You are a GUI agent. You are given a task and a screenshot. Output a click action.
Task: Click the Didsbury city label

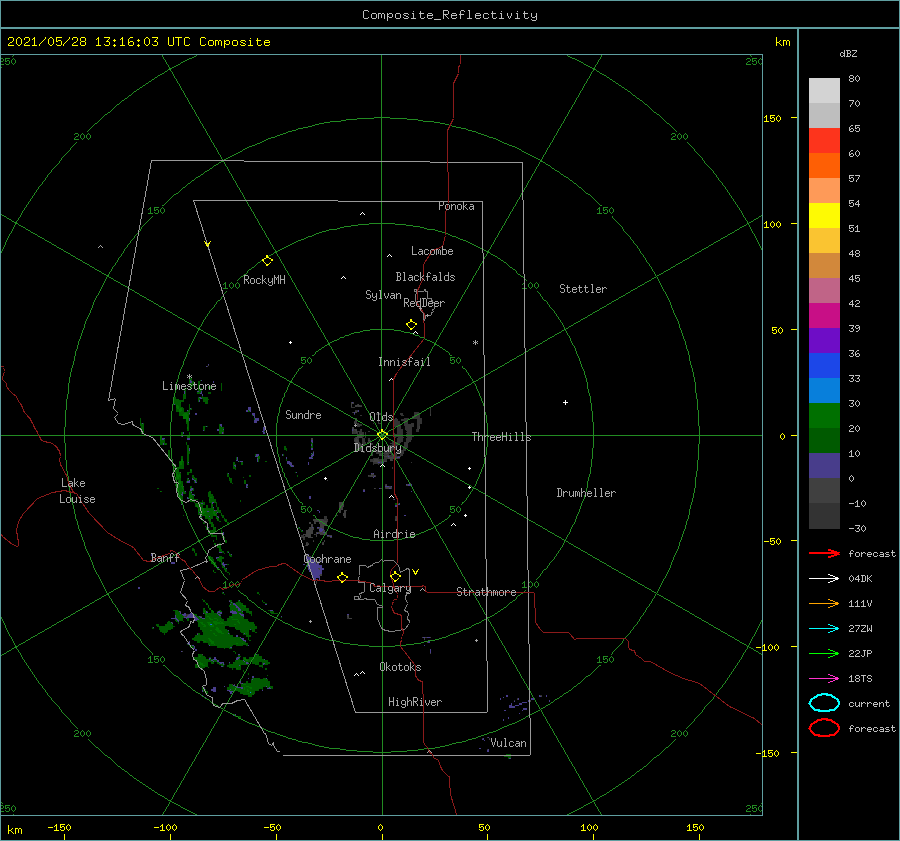click(378, 448)
